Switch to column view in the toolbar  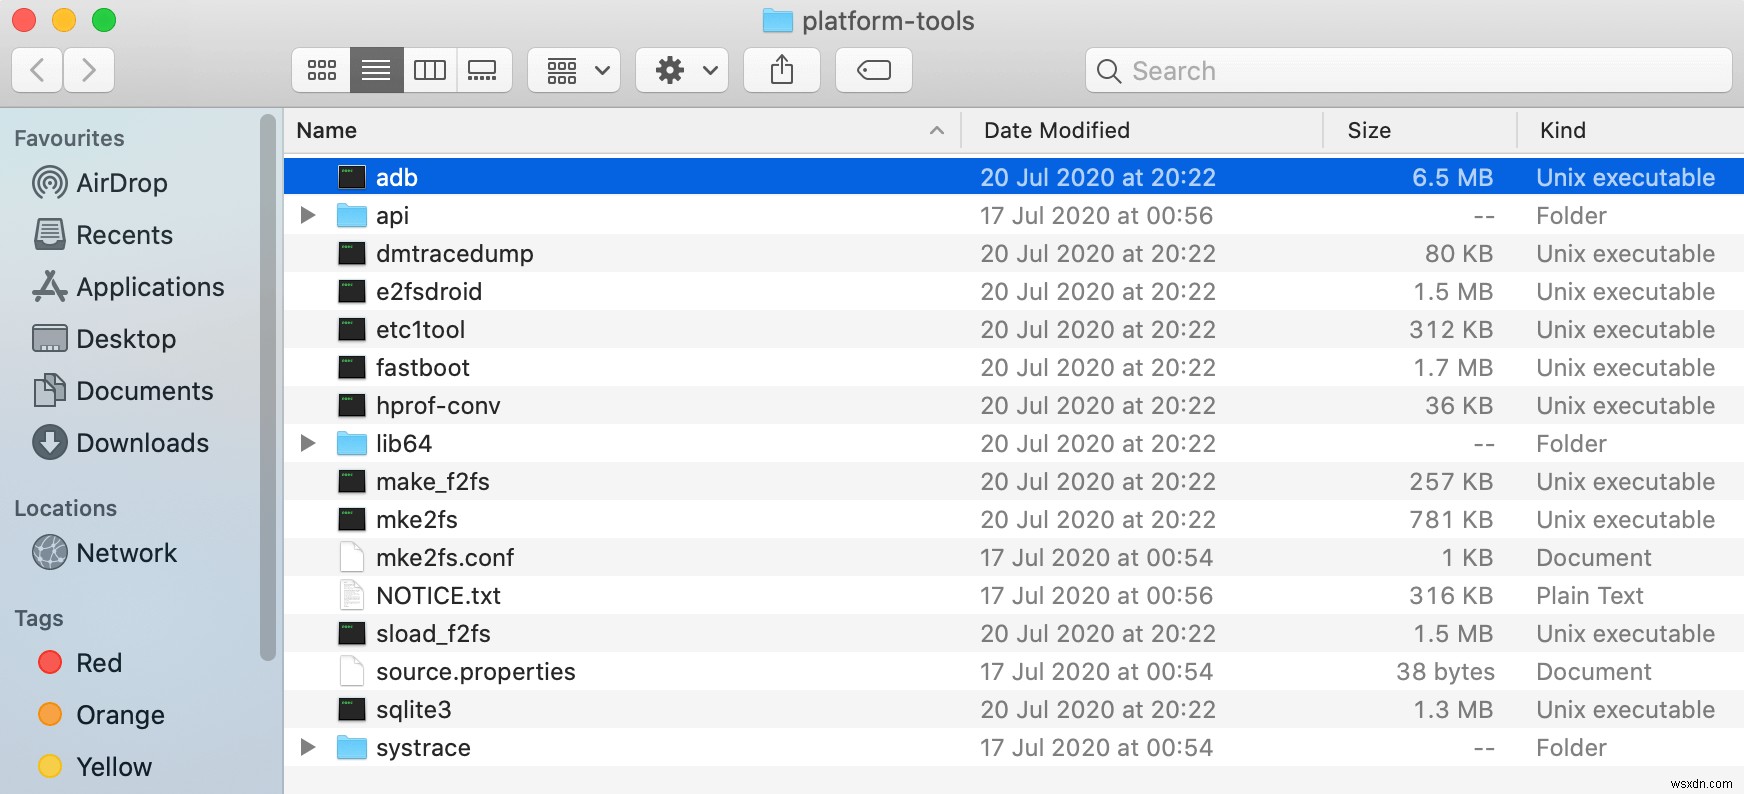click(x=430, y=70)
